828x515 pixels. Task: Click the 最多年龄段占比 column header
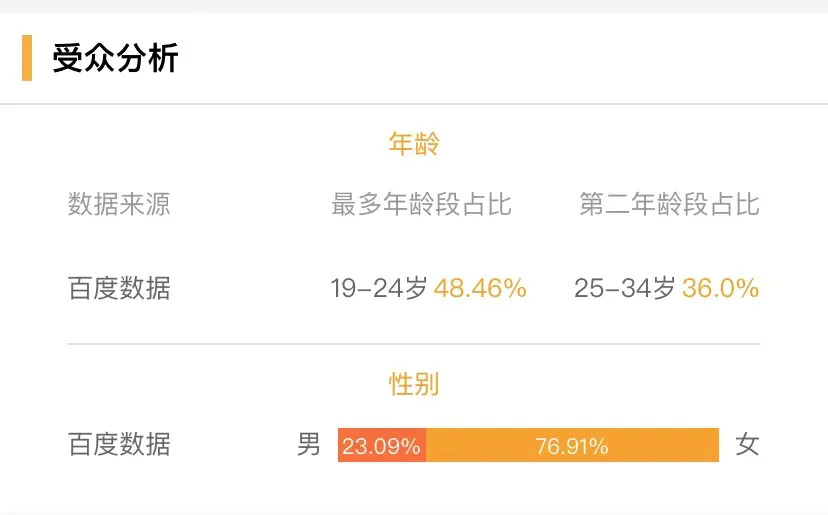(x=421, y=205)
